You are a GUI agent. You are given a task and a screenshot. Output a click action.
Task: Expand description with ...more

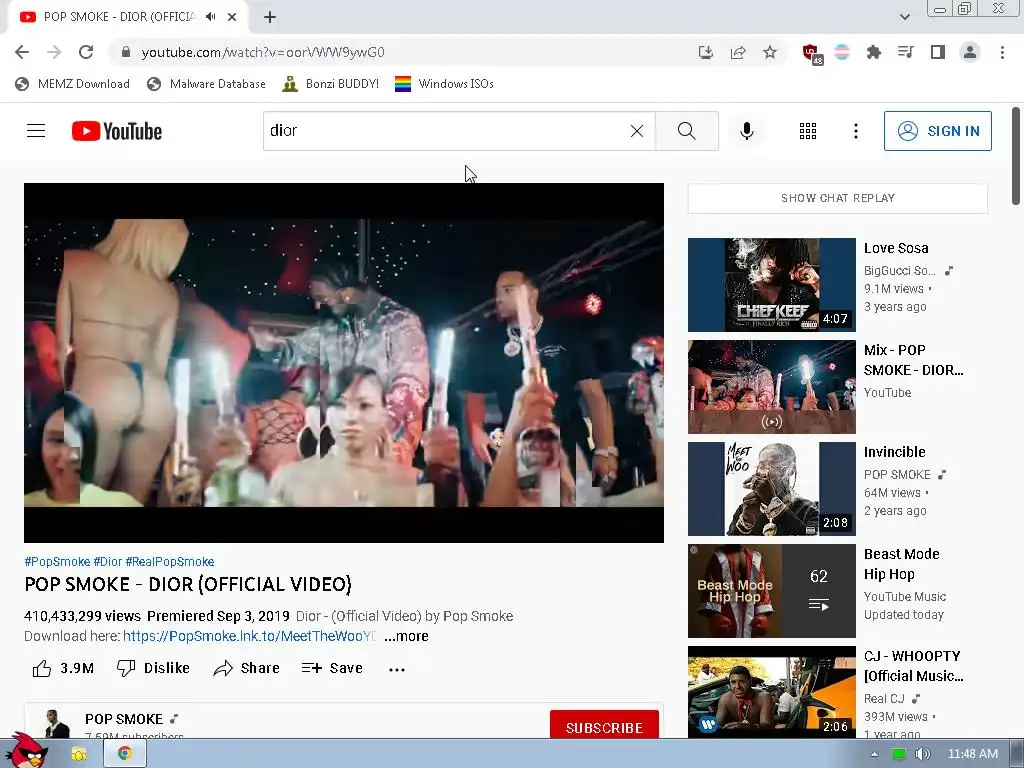[406, 636]
